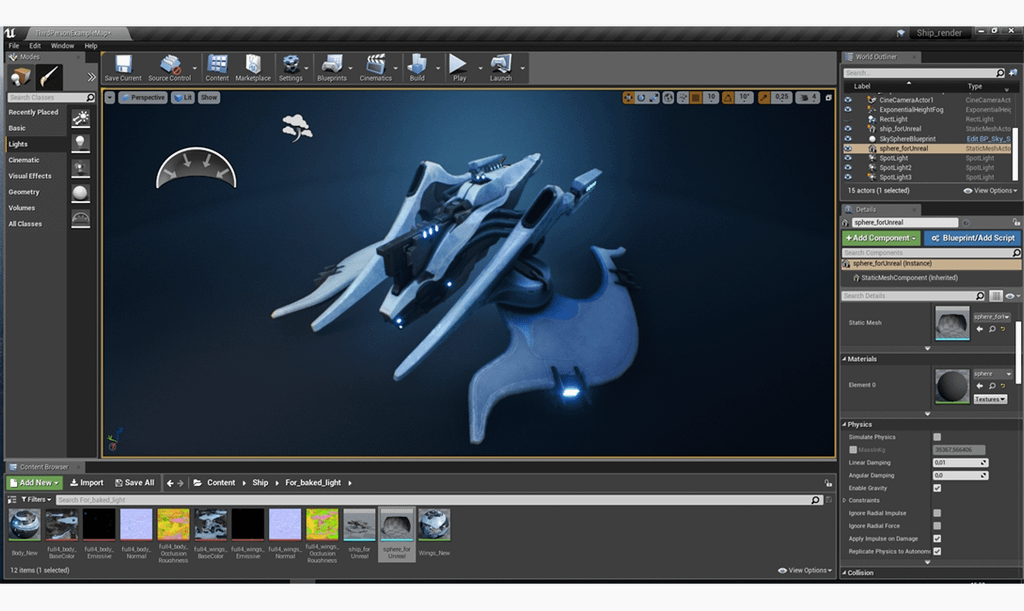Open the viewport Show menu
Viewport: 1024px width, 611px height.
[x=209, y=98]
